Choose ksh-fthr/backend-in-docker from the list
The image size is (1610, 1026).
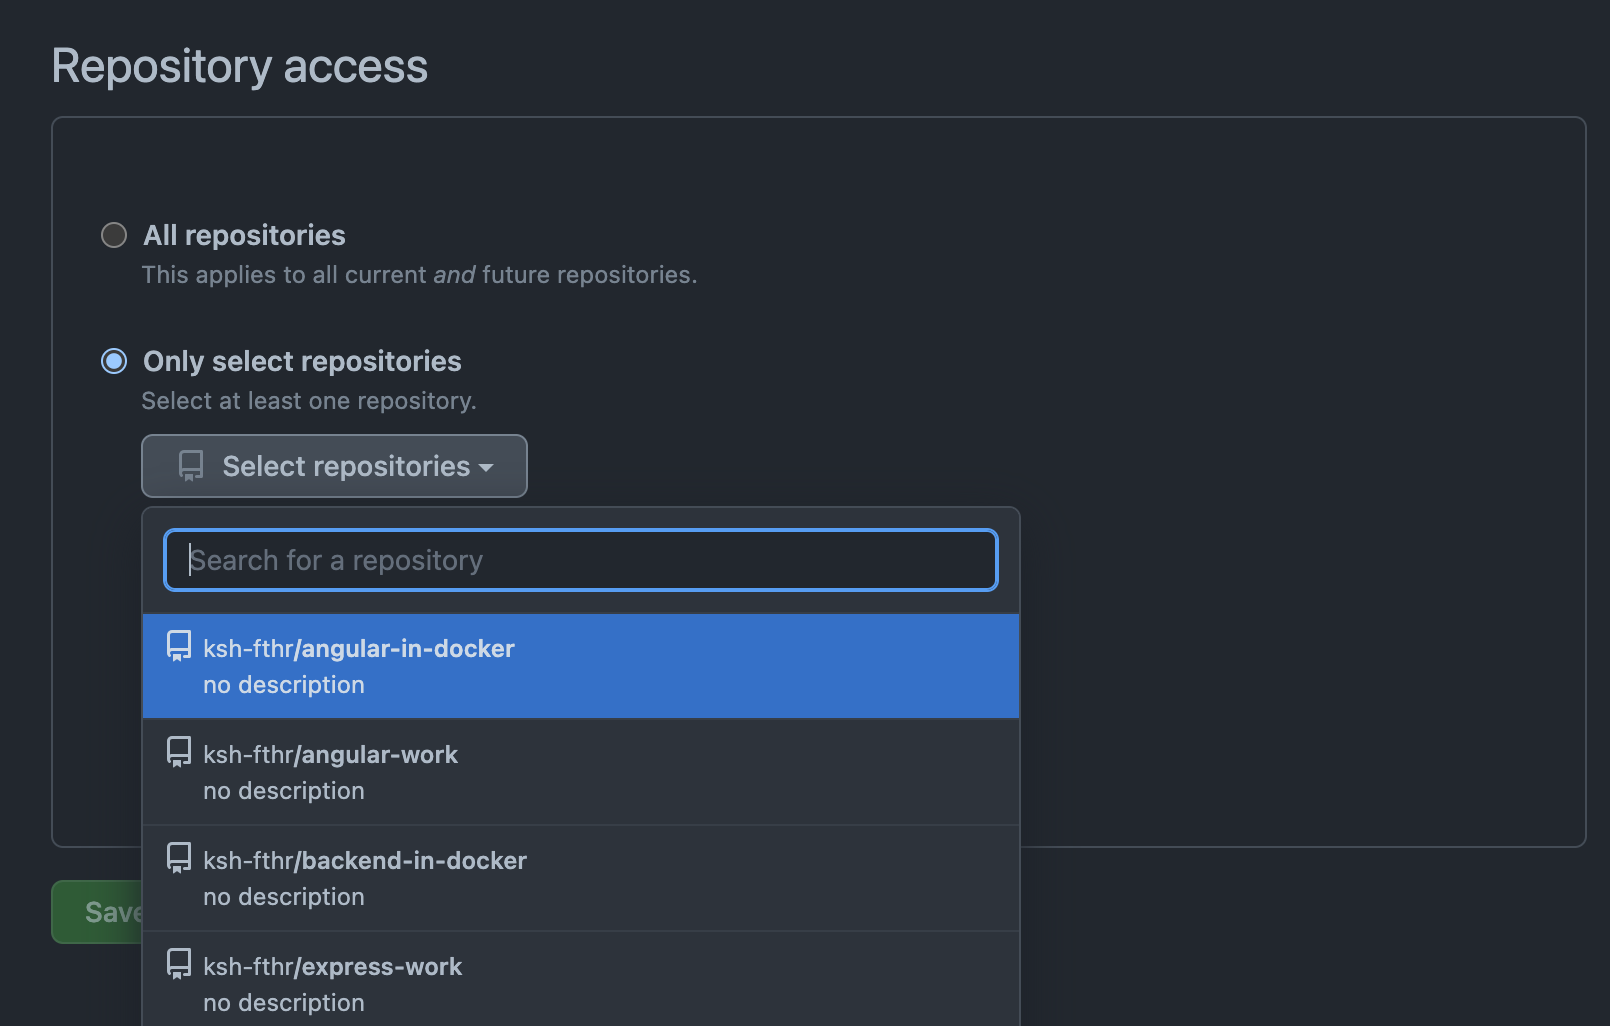point(365,860)
